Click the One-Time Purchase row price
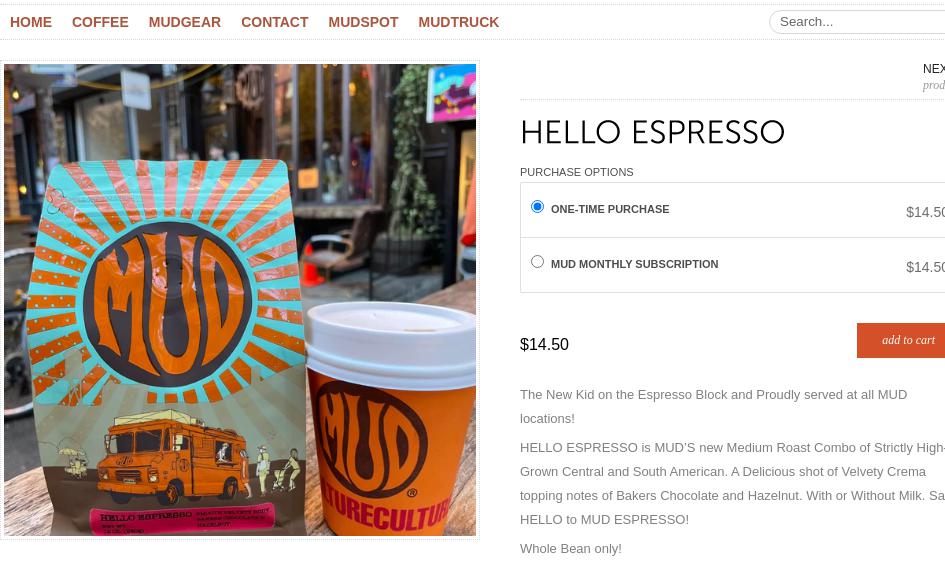Image resolution: width=945 pixels, height=565 pixels. 925,212
